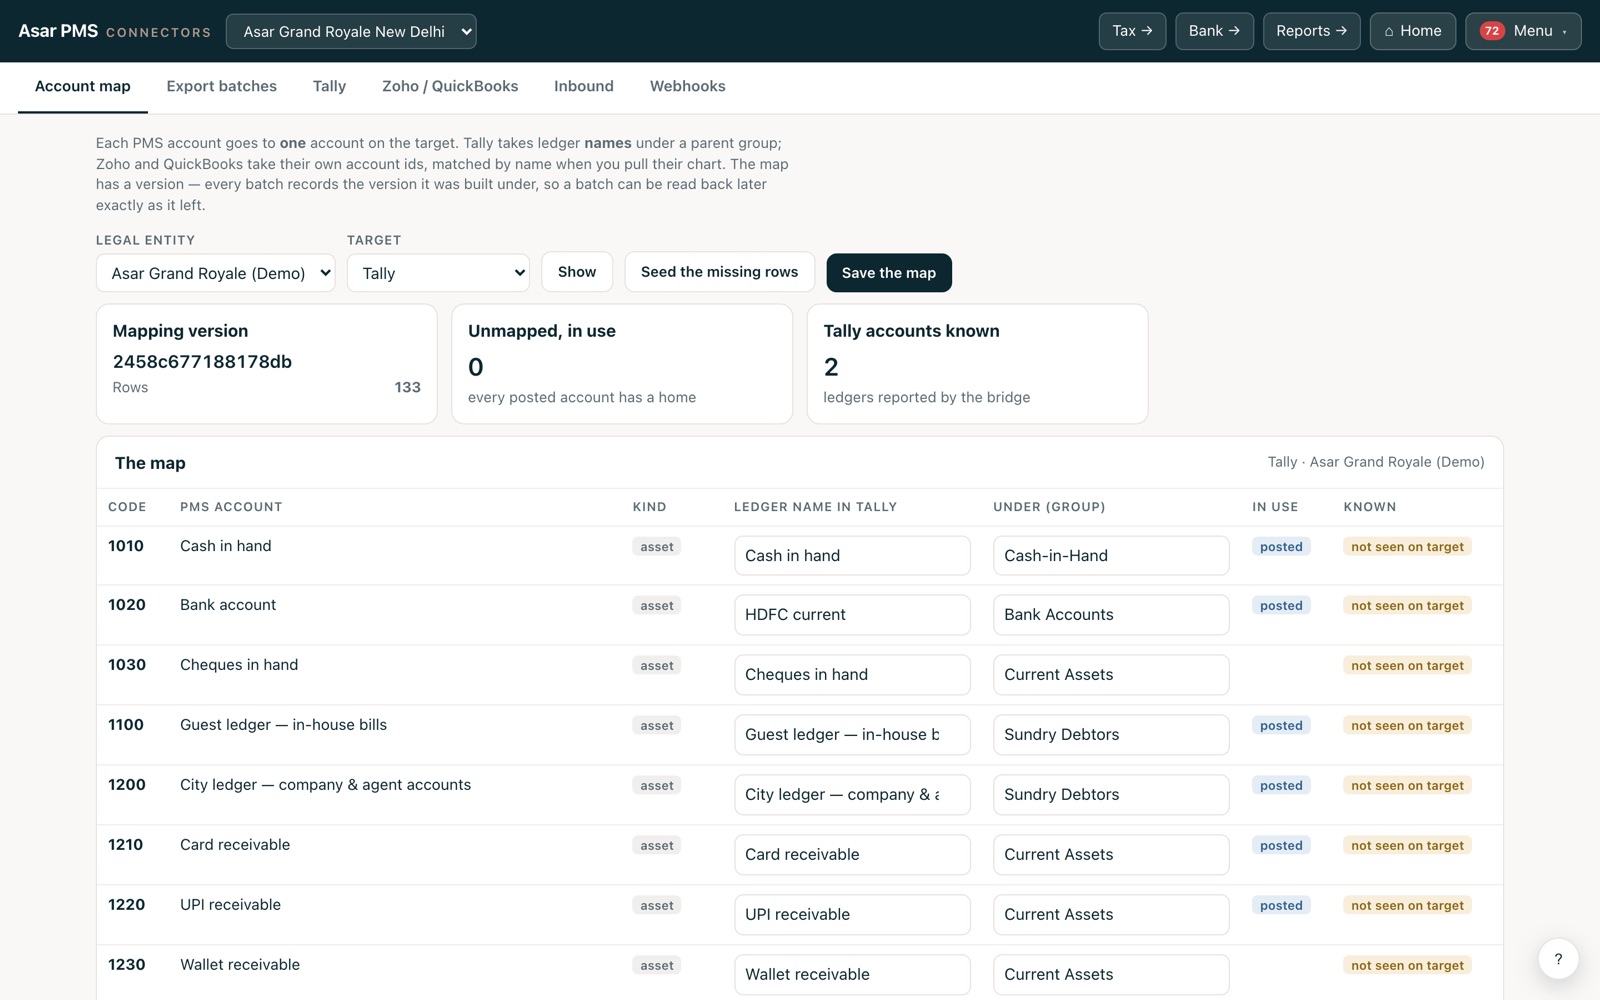Click mapping version 2458c677188178db
Viewport: 1600px width, 1000px height.
click(202, 362)
